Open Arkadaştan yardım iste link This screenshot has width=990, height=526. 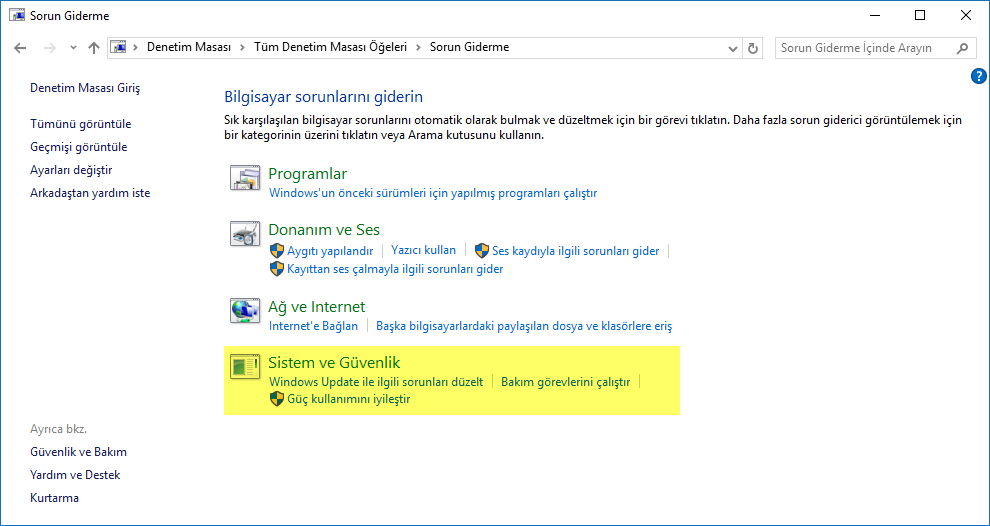[90, 193]
